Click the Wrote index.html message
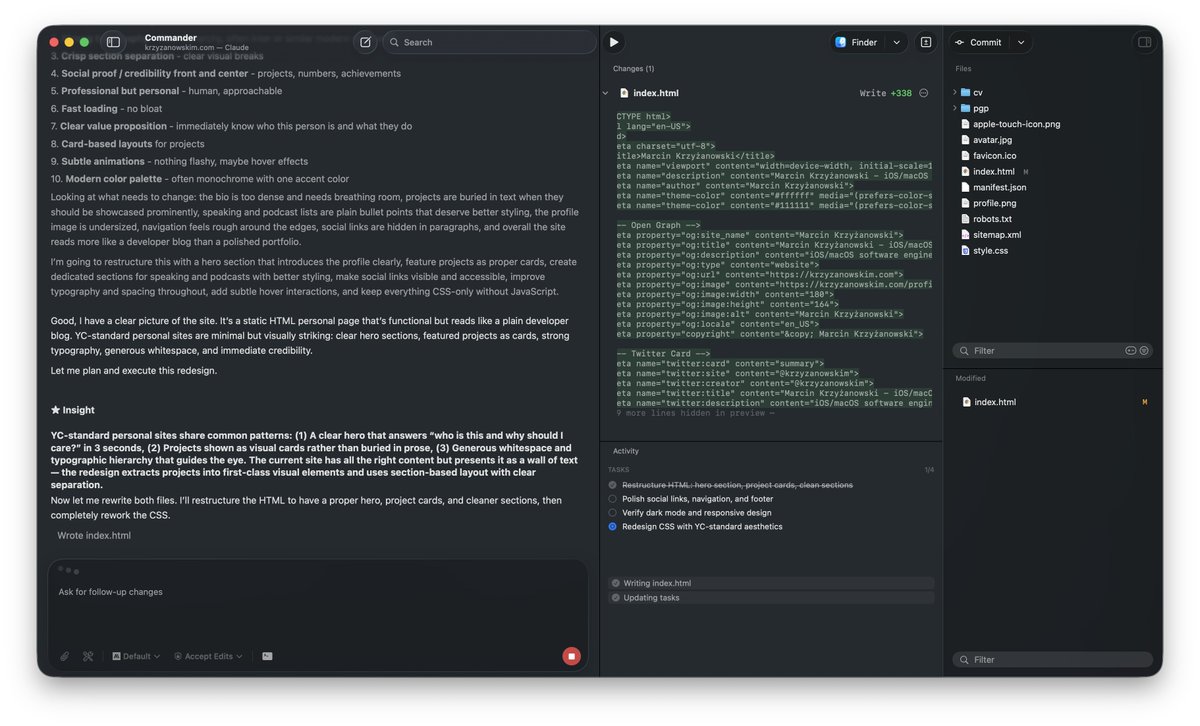 point(94,536)
